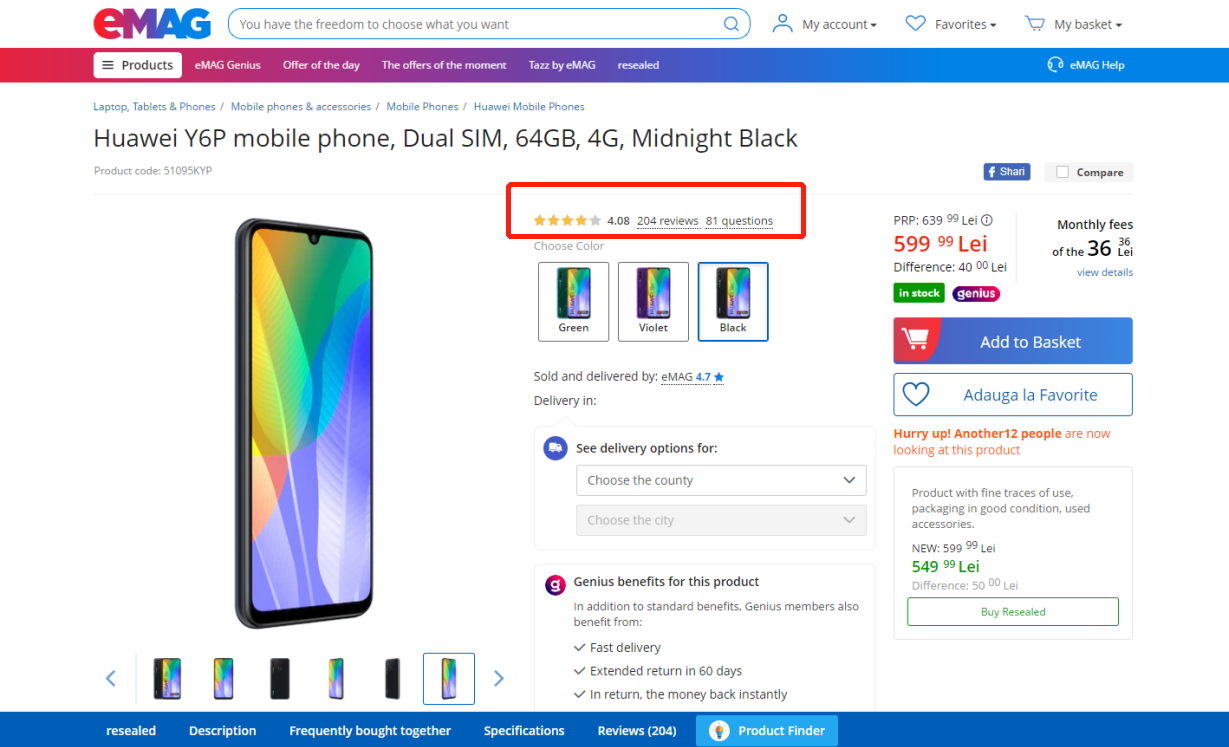Open the Reviews (204) tab
This screenshot has height=747, width=1229.
point(637,731)
